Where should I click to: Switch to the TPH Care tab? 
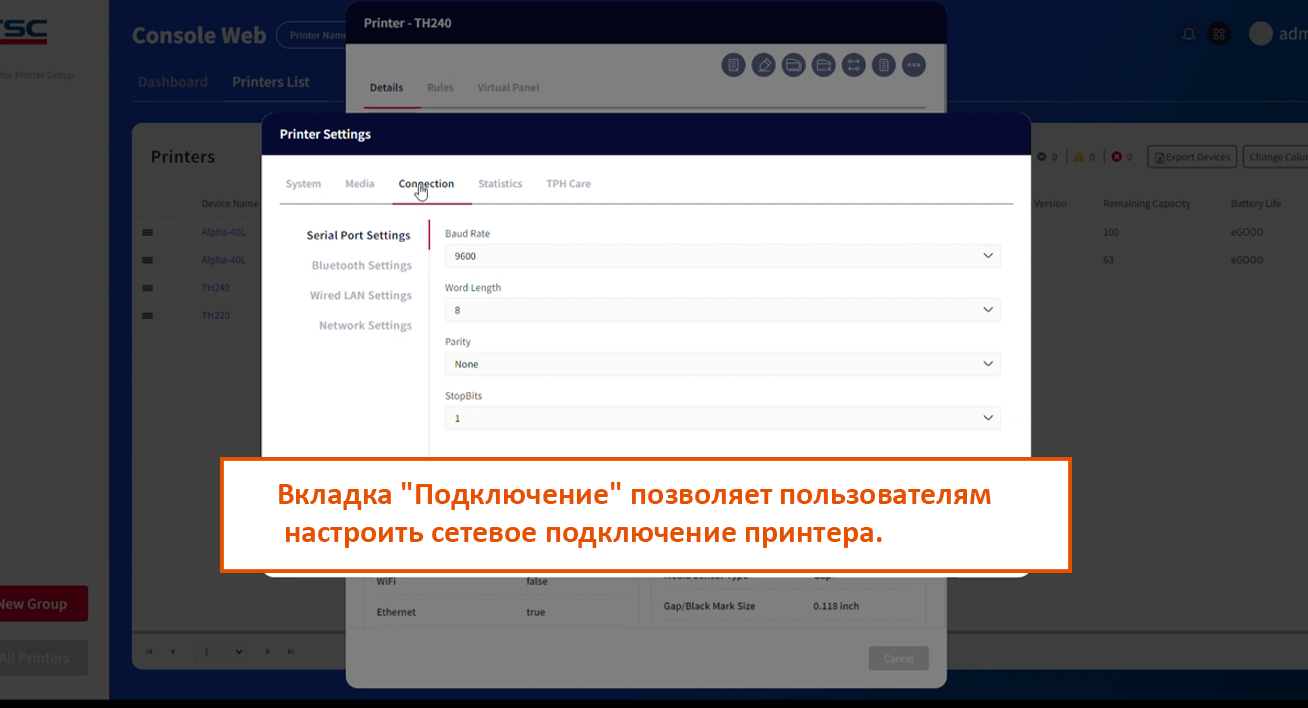568,184
